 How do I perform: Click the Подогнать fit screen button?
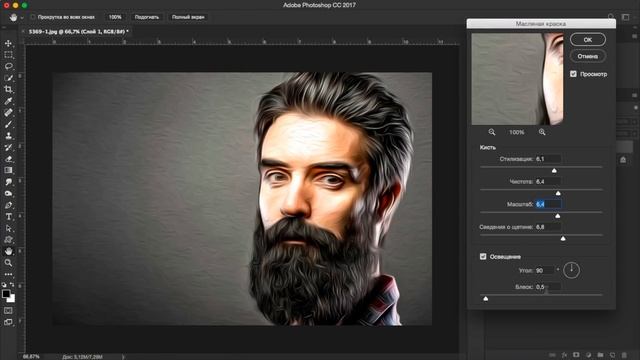point(147,17)
